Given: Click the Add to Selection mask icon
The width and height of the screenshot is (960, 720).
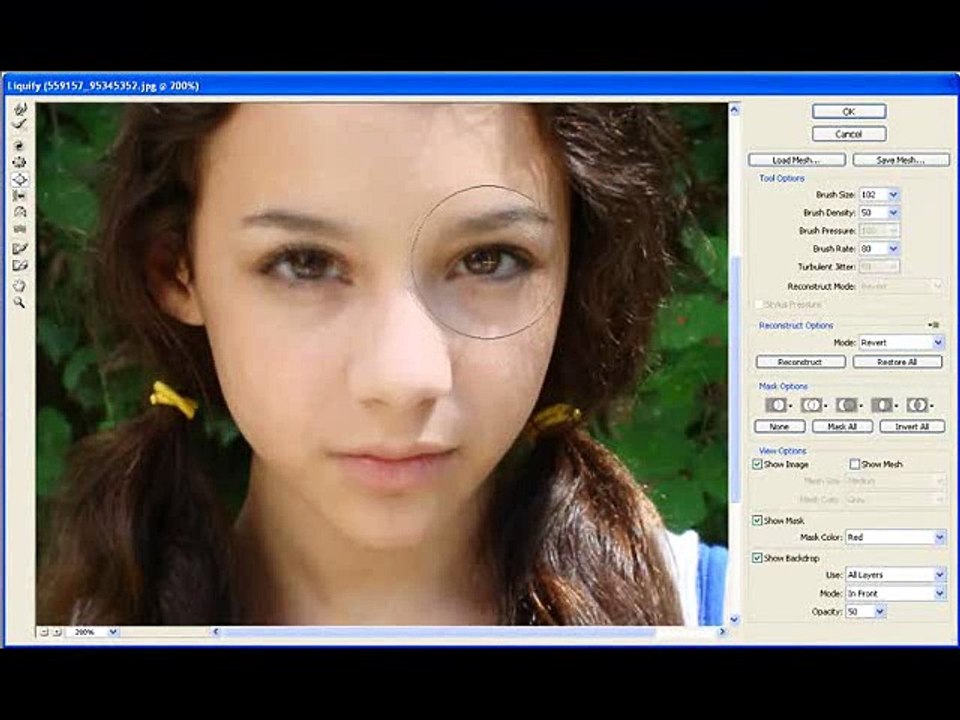Looking at the screenshot, I should point(812,405).
